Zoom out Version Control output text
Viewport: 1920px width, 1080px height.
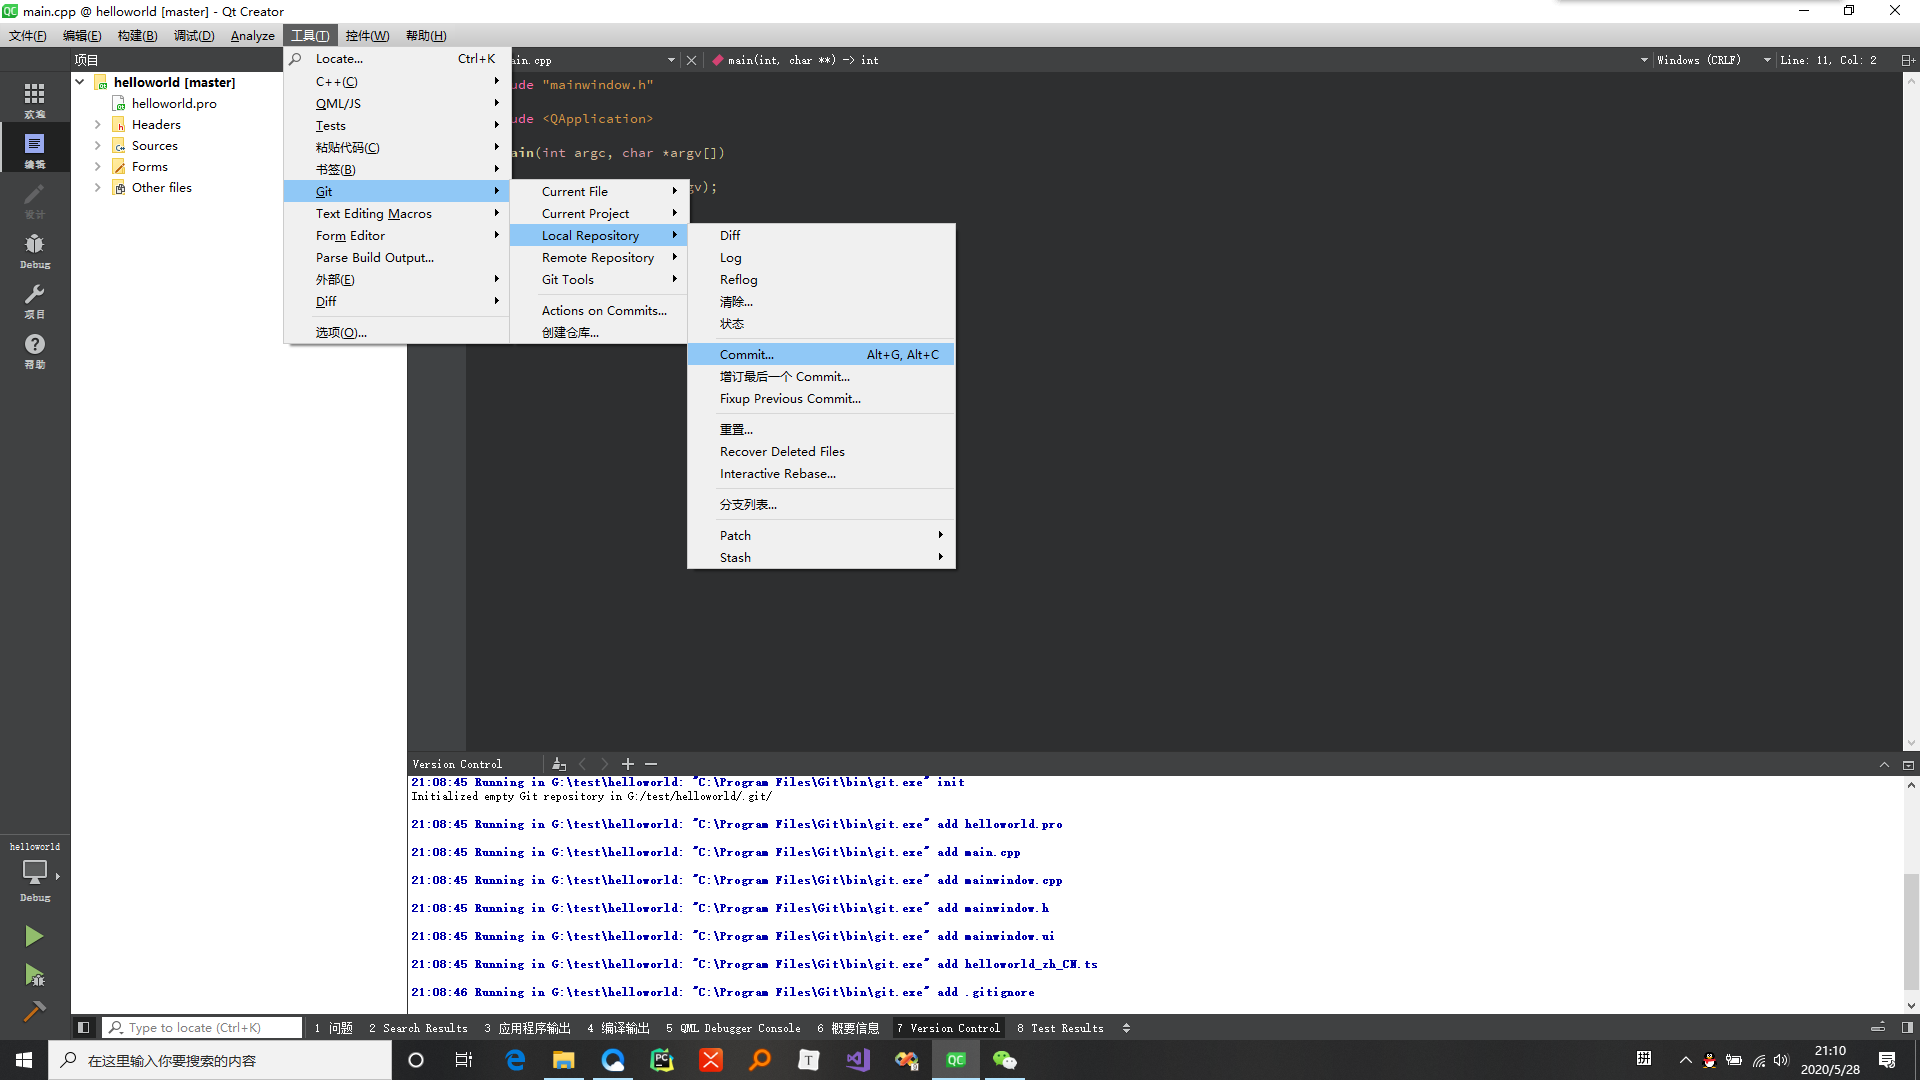tap(651, 764)
